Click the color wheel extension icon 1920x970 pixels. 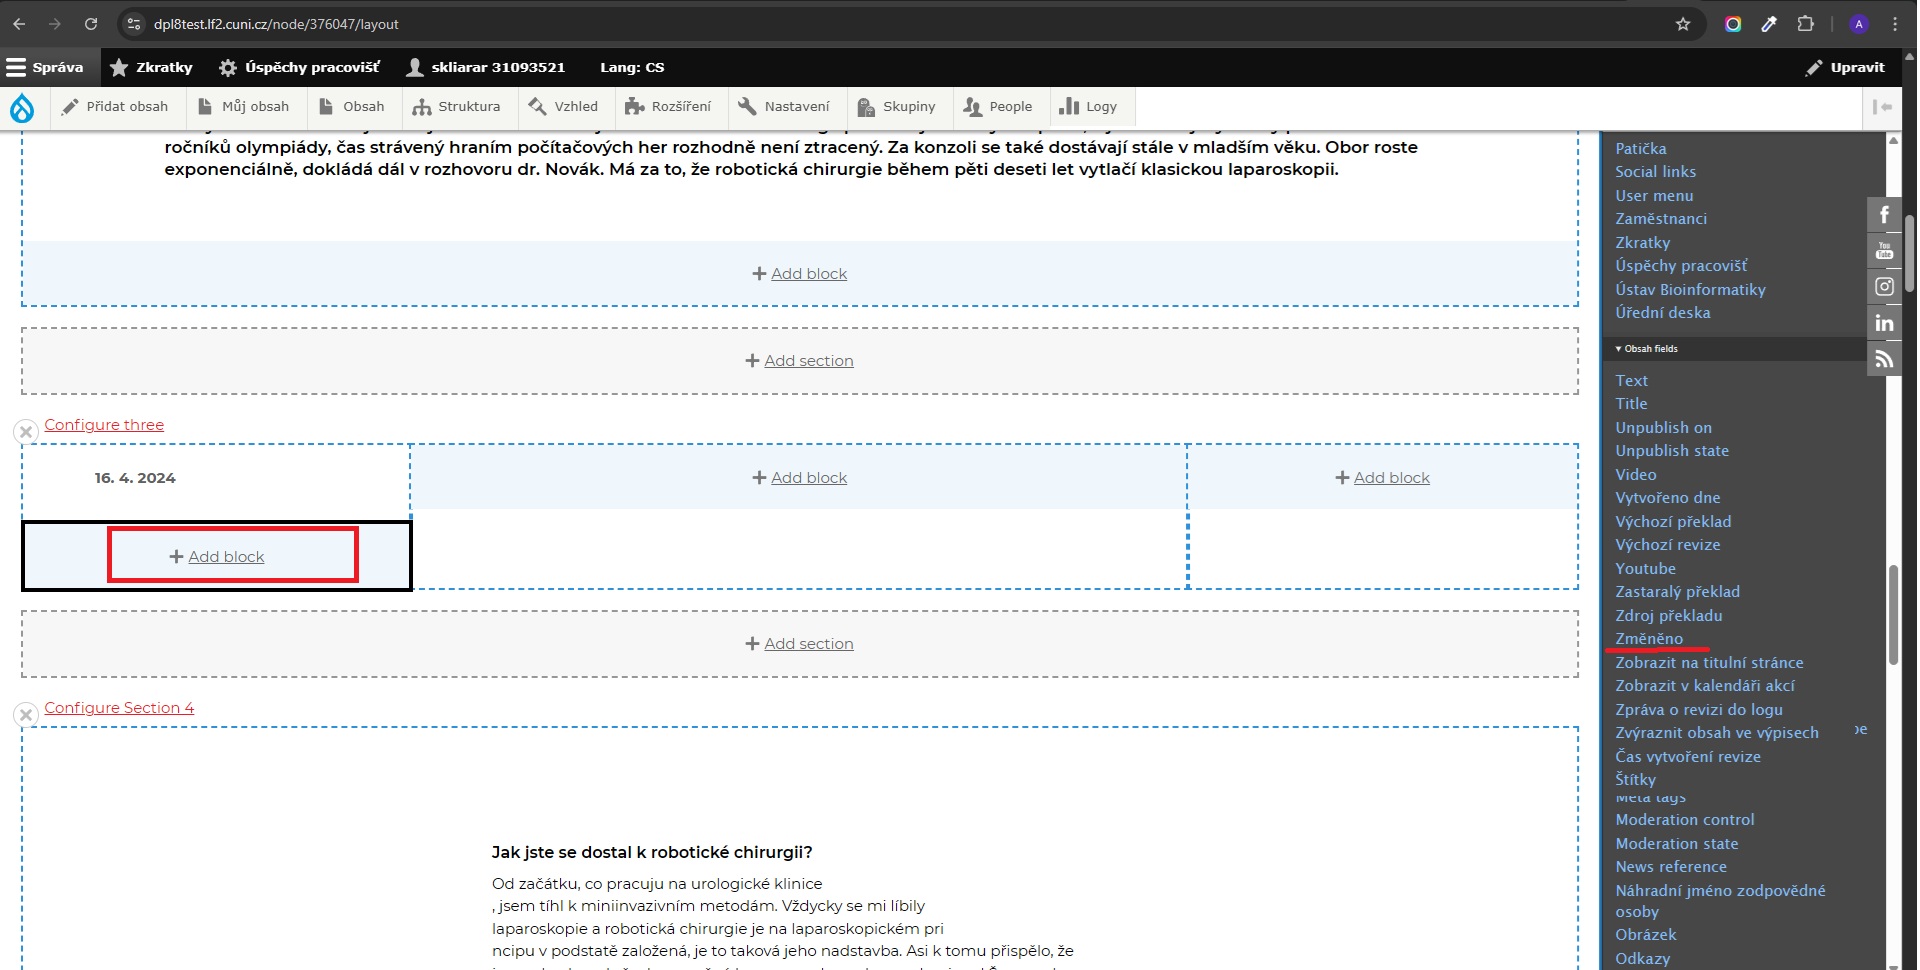(x=1733, y=24)
